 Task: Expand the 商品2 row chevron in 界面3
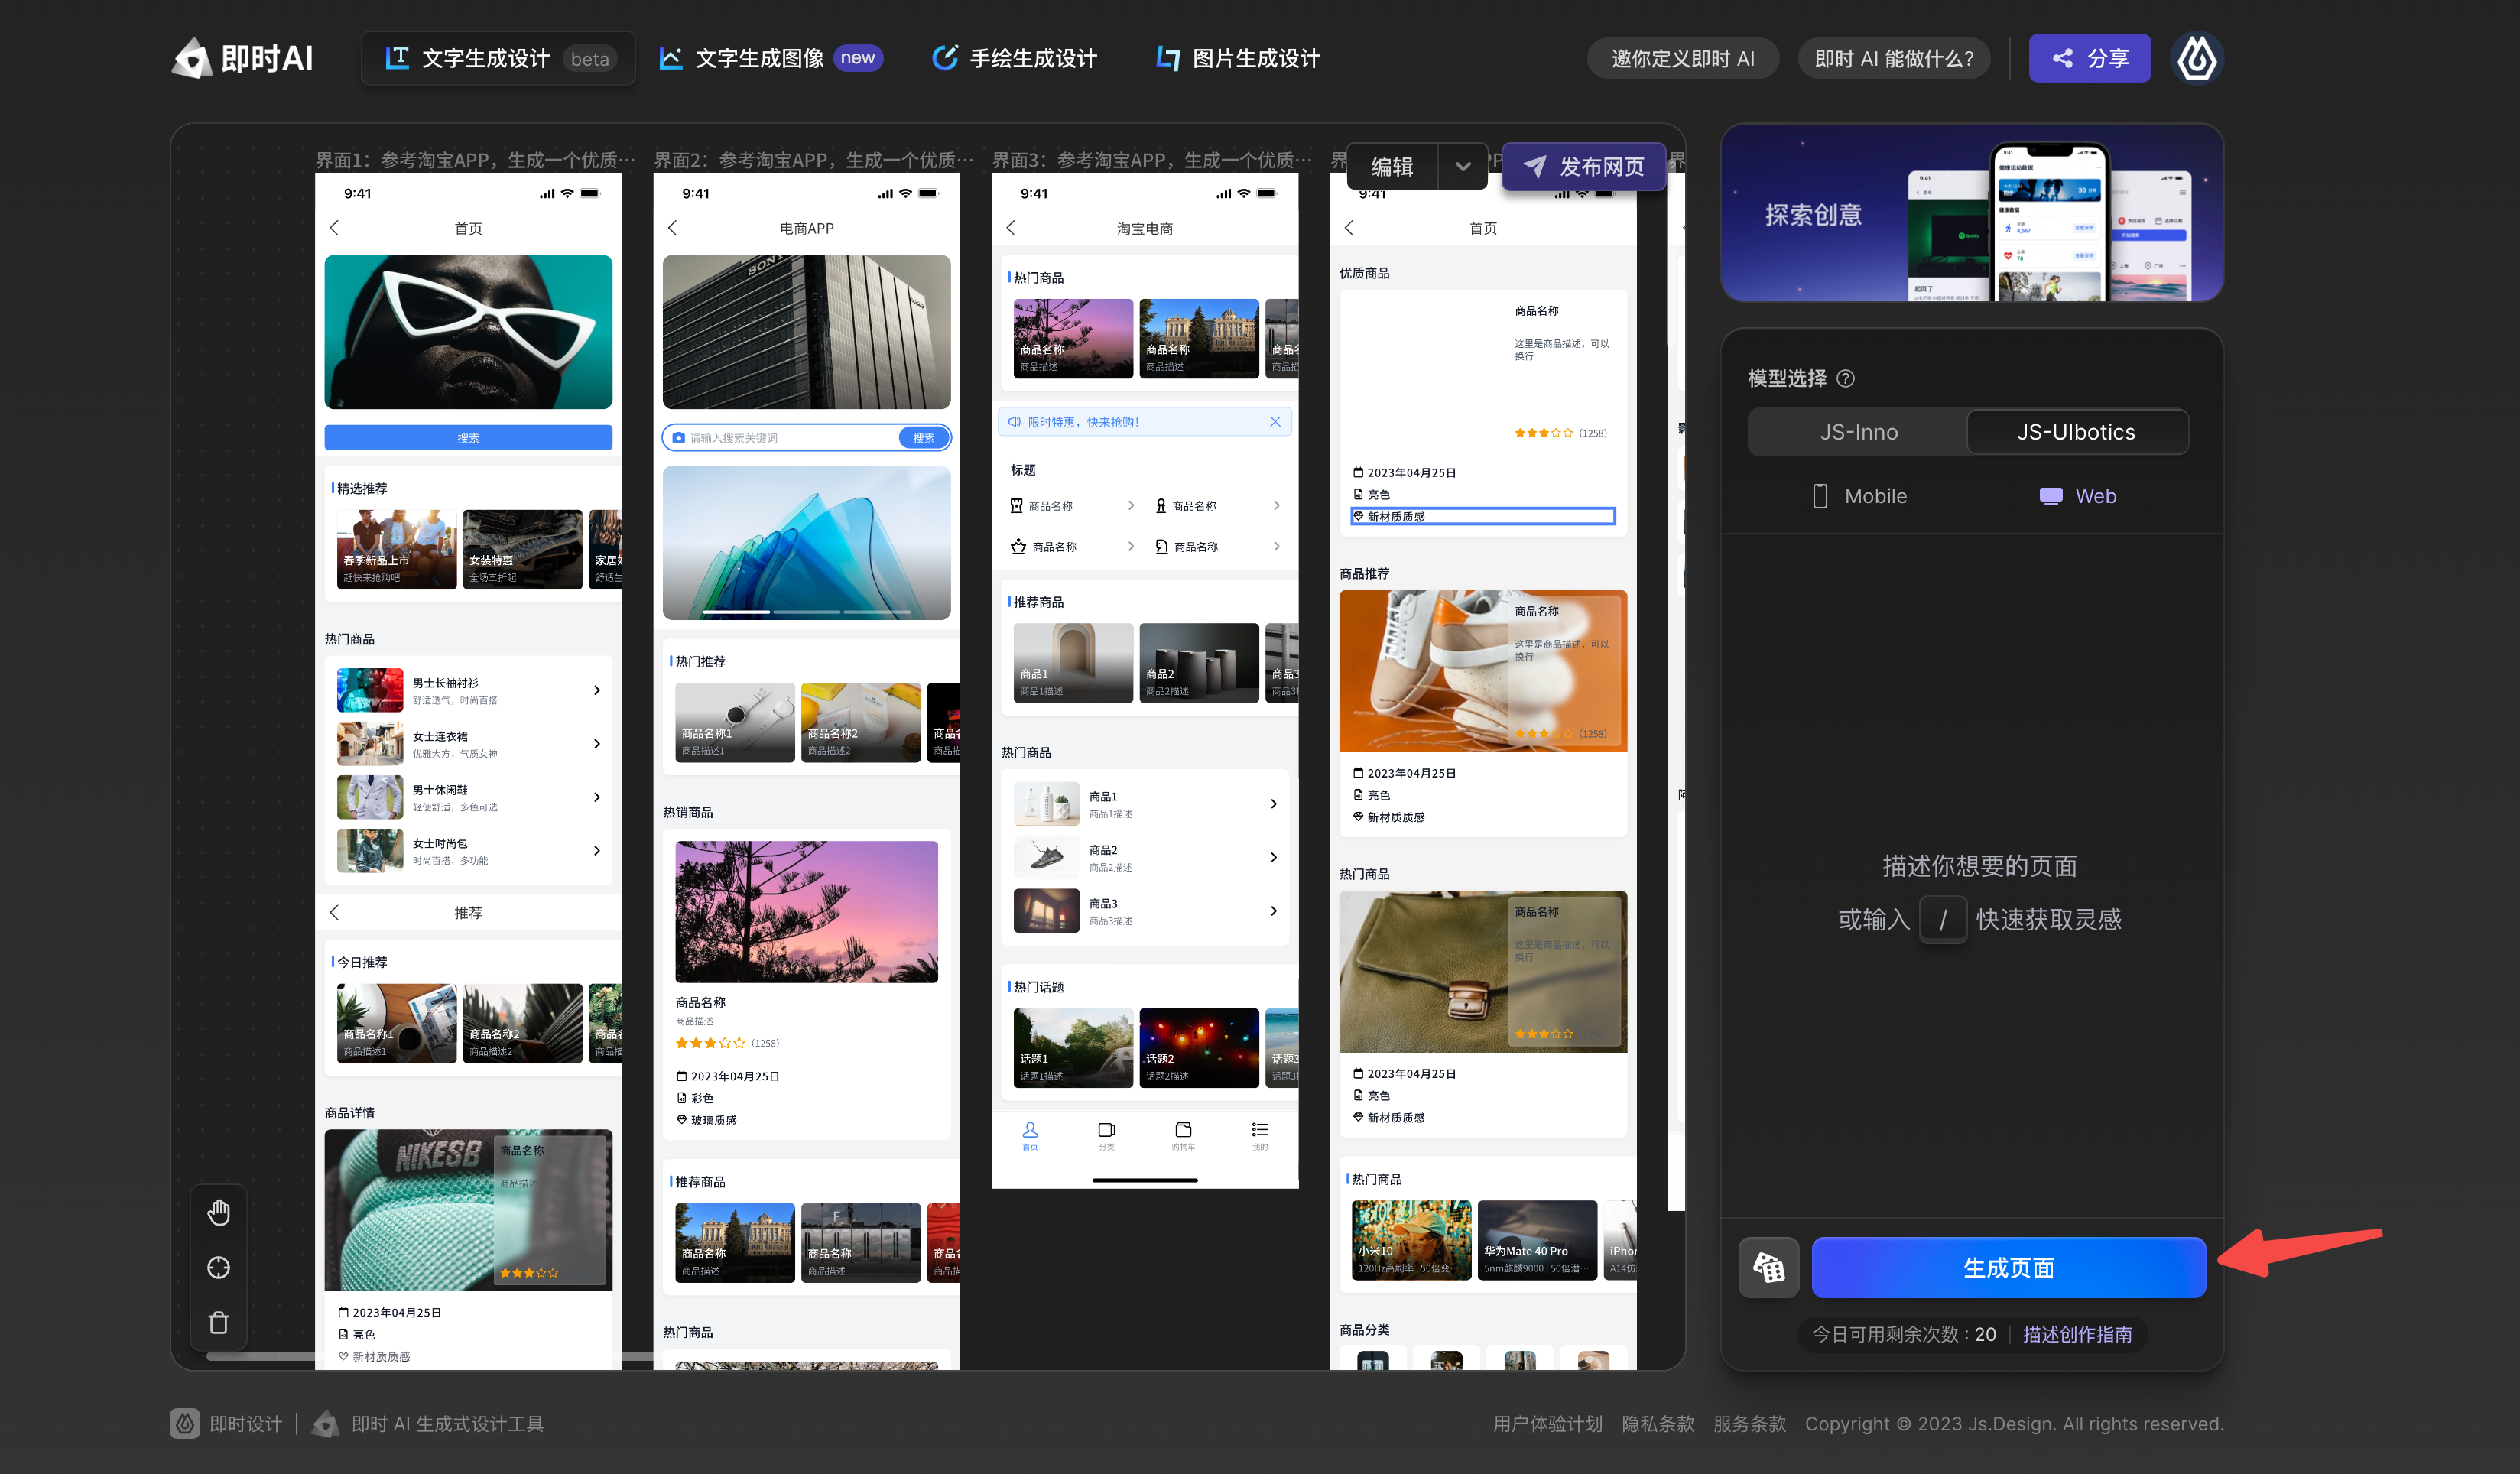click(x=1273, y=857)
